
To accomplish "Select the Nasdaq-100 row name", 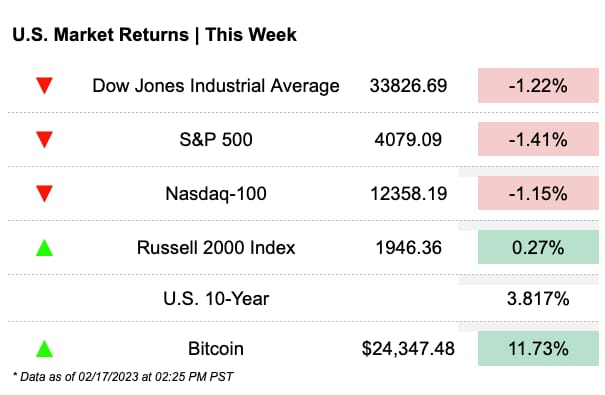I will [x=216, y=194].
